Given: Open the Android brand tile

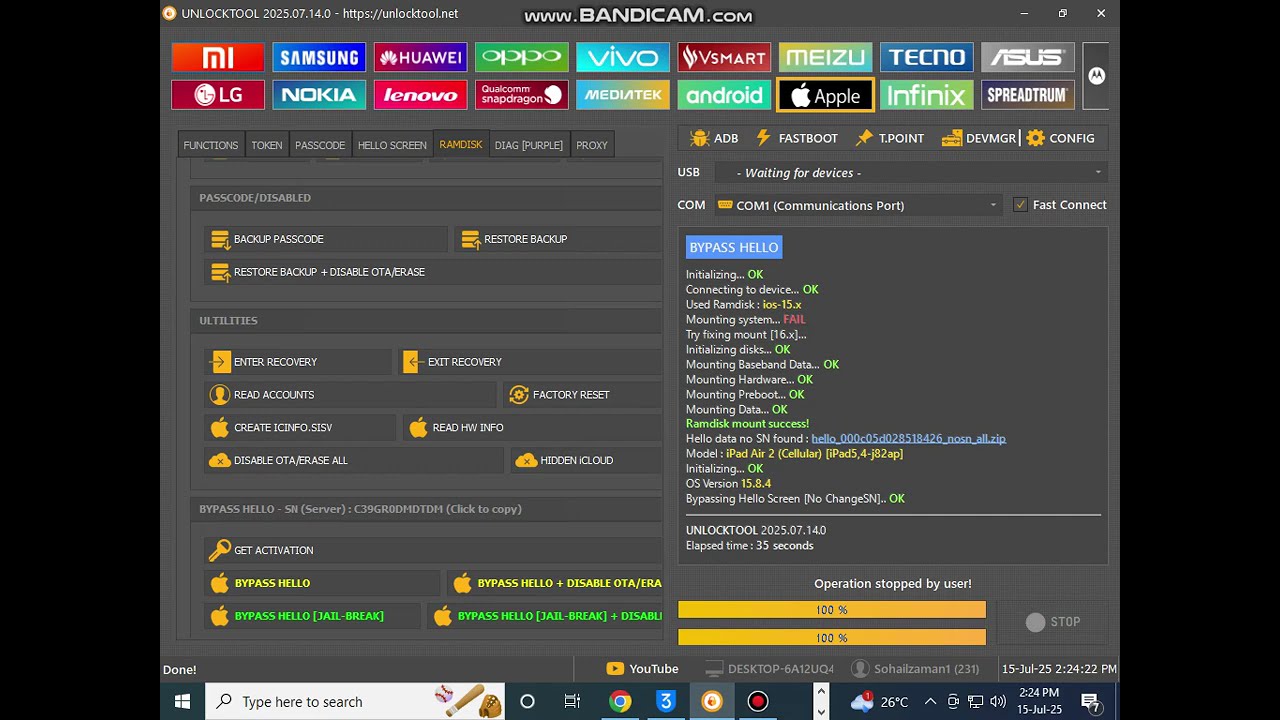Looking at the screenshot, I should pyautogui.click(x=724, y=95).
